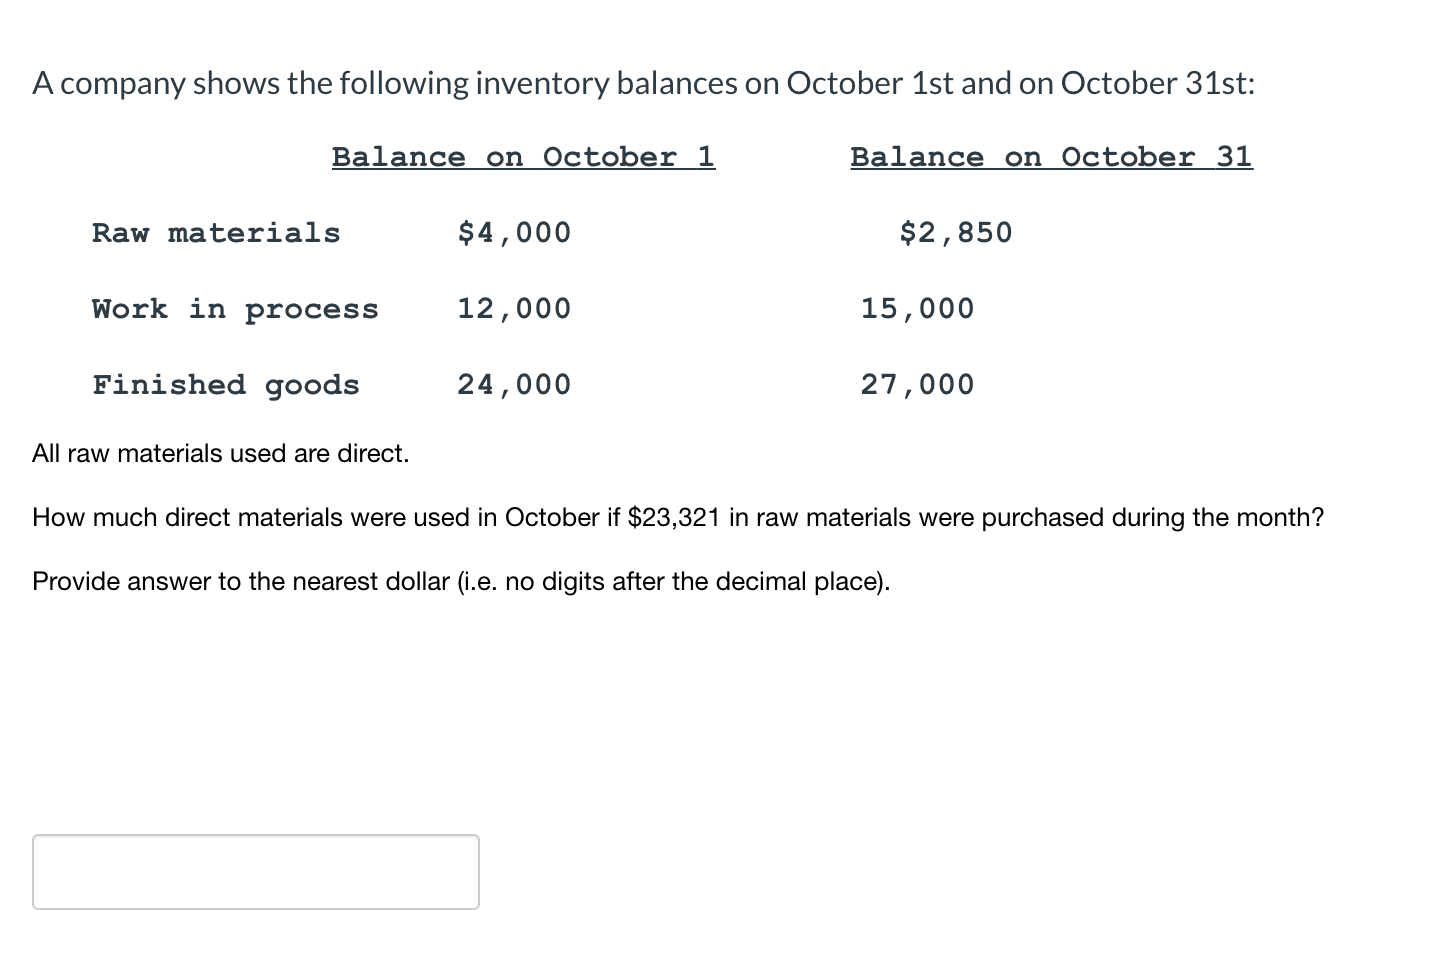
Task: Click the phrase "nearest dollar"
Action: (370, 581)
